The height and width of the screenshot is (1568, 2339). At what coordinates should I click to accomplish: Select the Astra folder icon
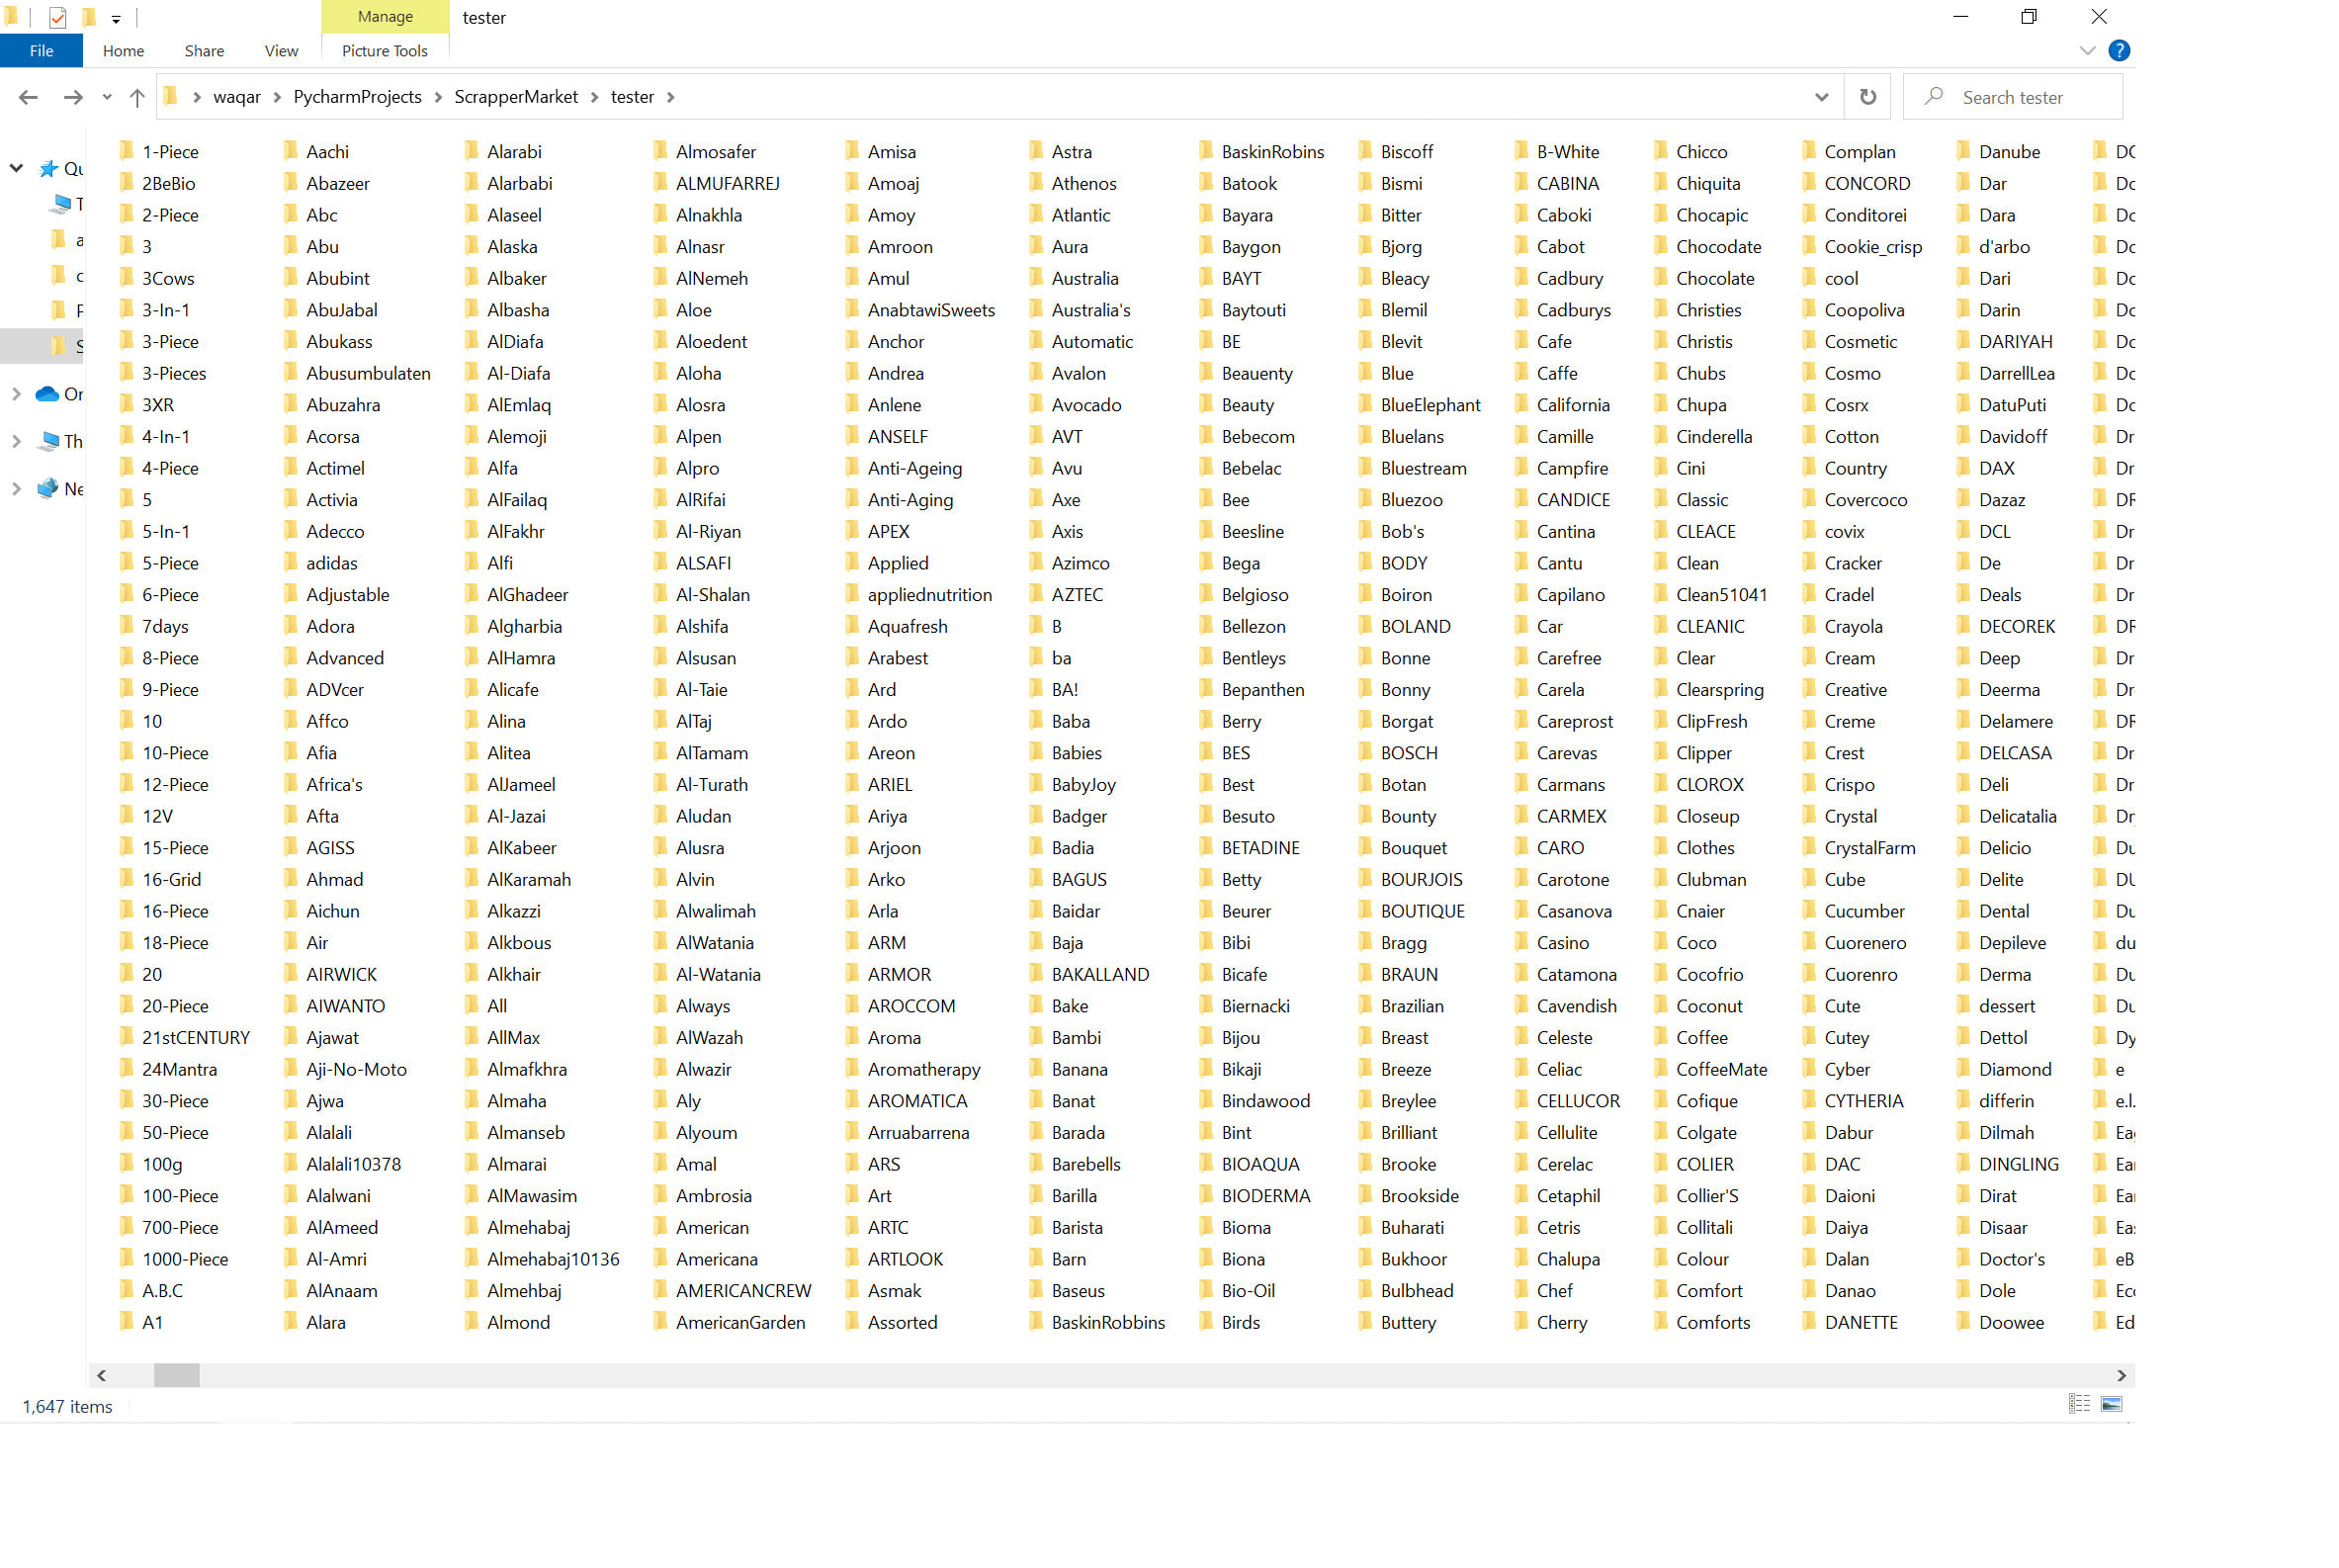tap(1036, 151)
